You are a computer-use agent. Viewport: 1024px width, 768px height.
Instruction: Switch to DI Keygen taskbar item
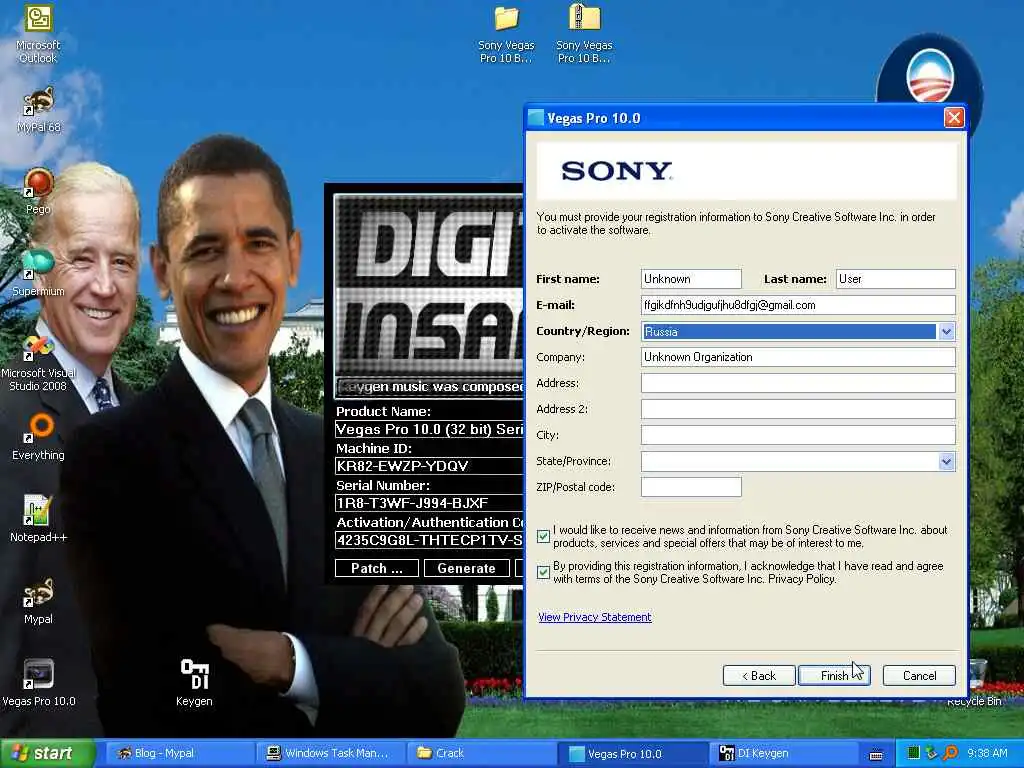point(784,753)
